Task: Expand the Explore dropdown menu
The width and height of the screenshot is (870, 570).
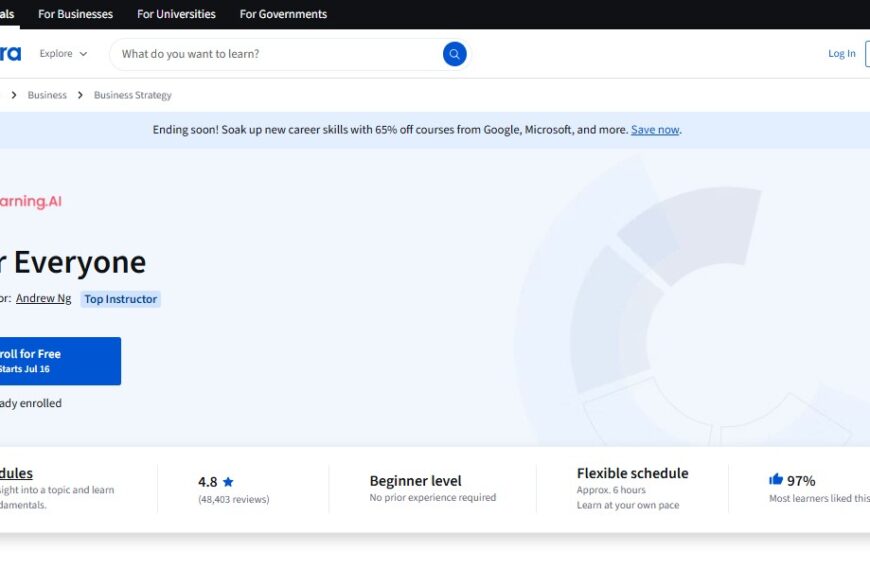Action: (x=63, y=54)
